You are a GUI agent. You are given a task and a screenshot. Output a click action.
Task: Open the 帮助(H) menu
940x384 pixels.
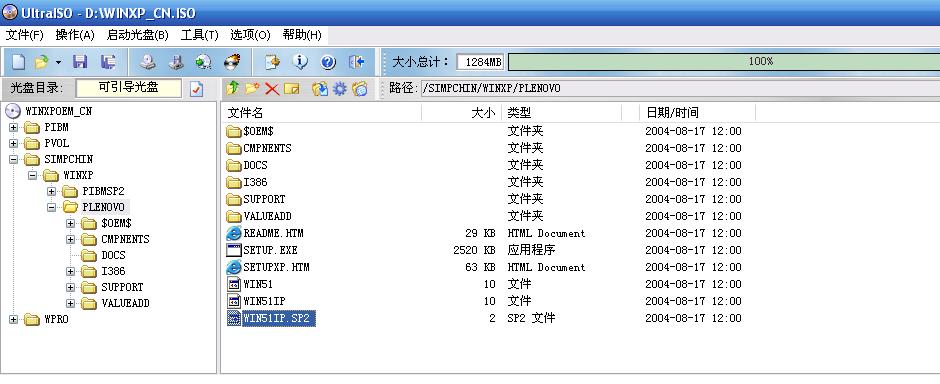[x=302, y=35]
